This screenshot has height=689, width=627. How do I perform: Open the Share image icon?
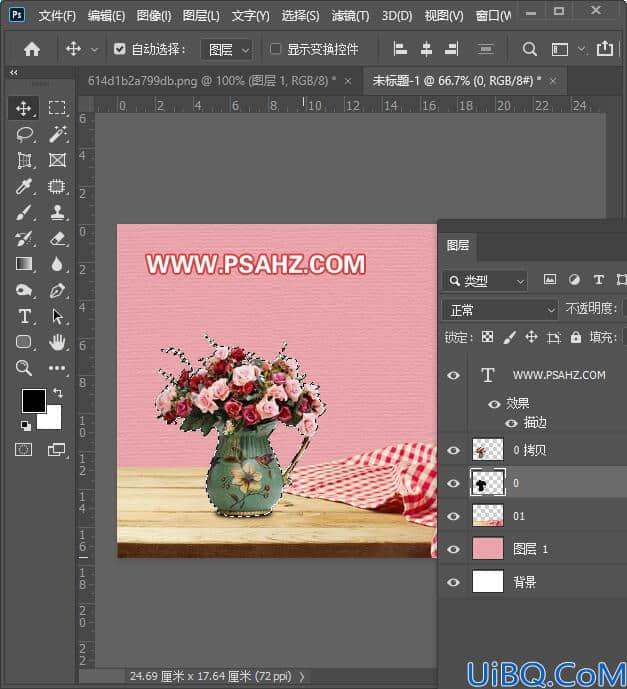point(605,48)
